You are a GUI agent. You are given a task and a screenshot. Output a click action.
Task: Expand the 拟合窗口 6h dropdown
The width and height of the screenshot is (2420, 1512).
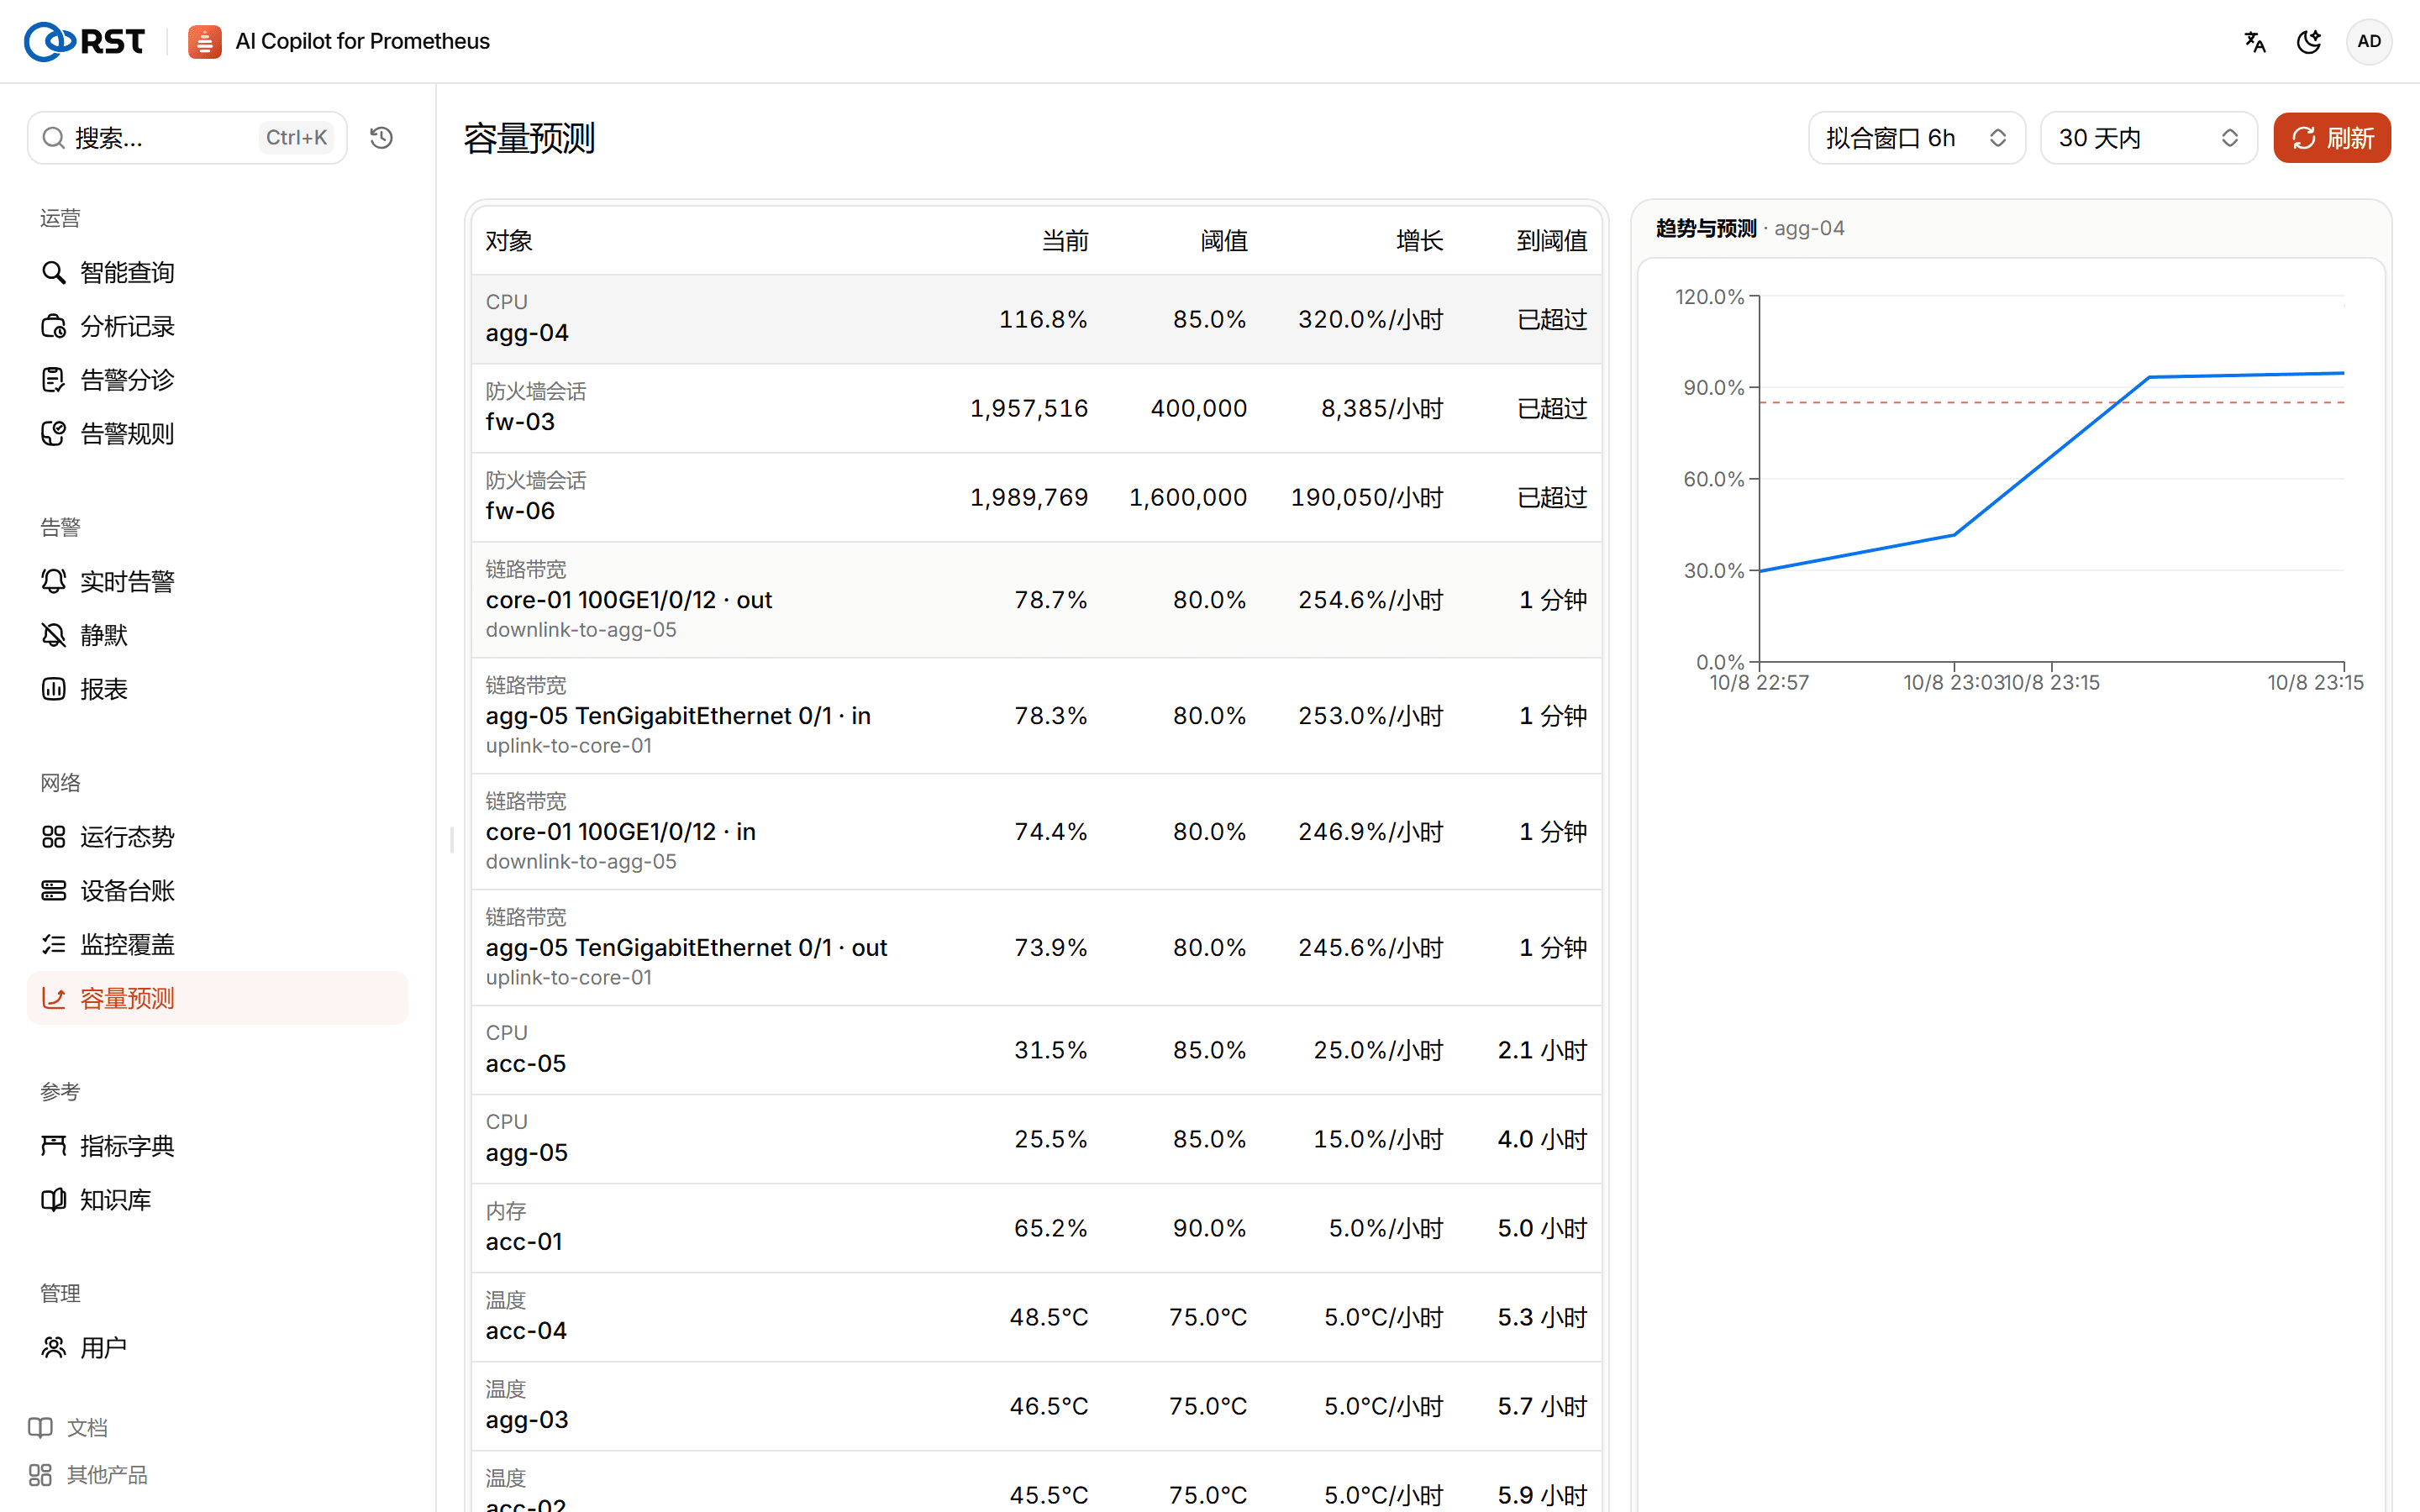coord(1916,138)
